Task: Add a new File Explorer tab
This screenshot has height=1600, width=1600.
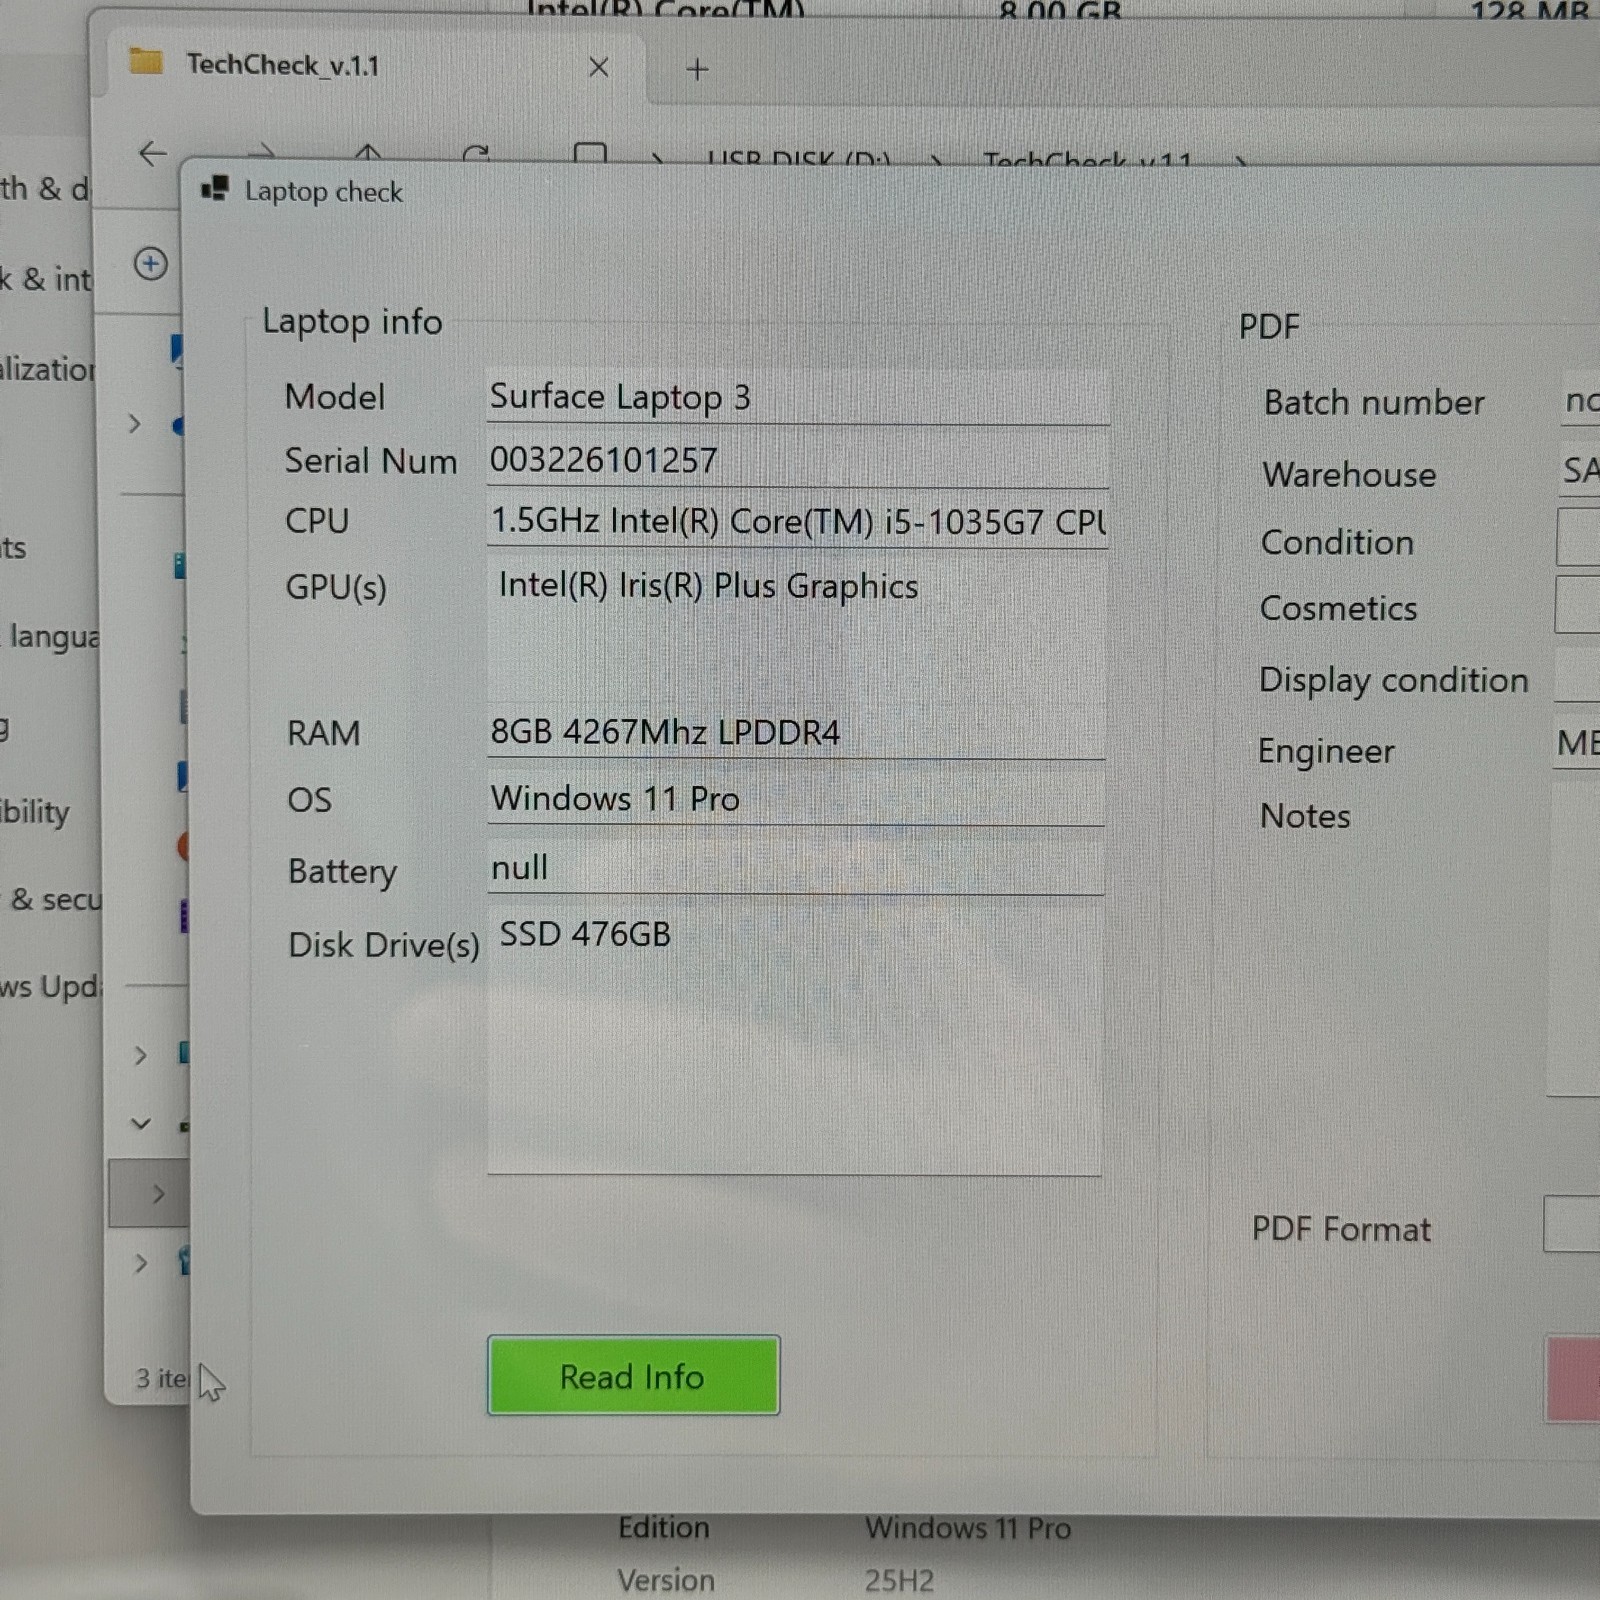Action: click(697, 69)
